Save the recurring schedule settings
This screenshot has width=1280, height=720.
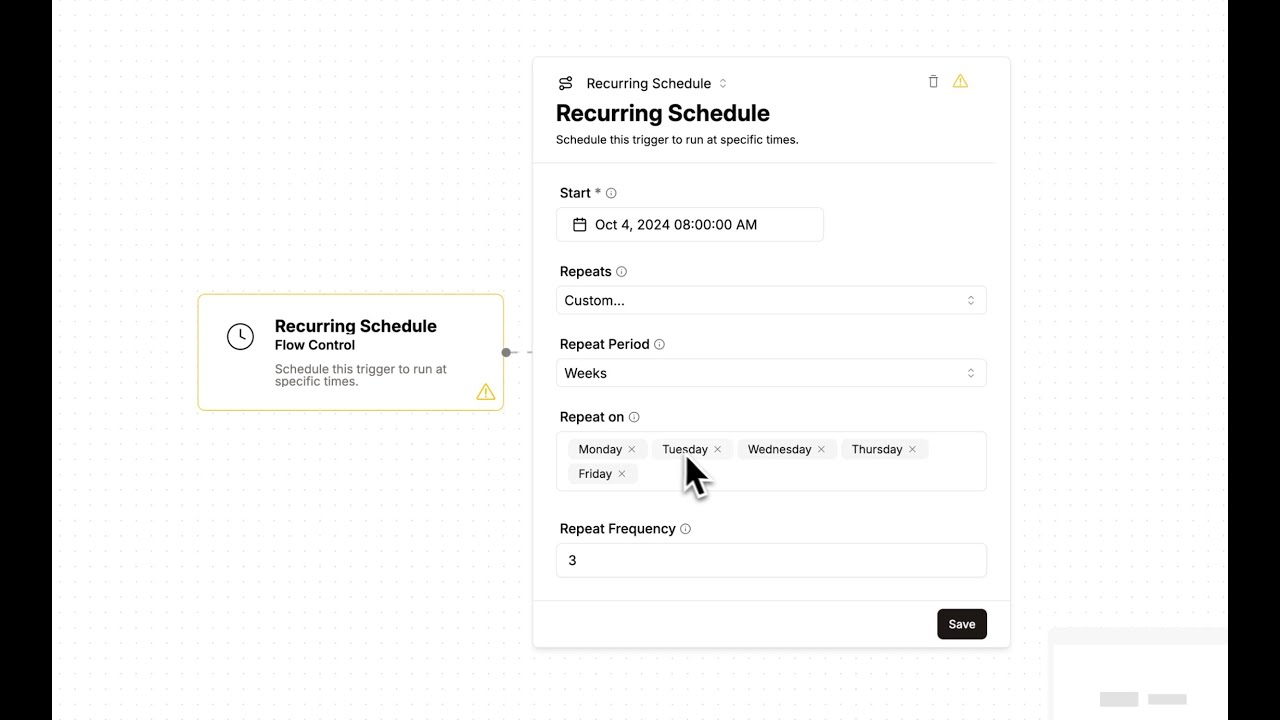point(962,624)
